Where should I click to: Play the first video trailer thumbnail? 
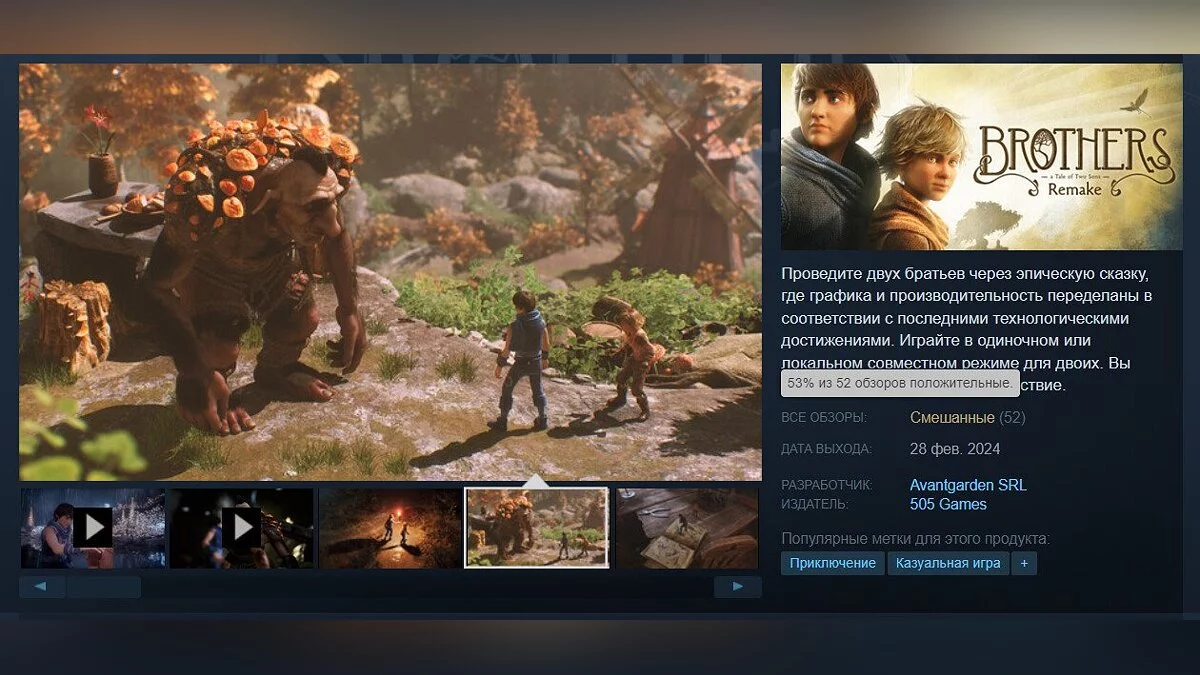(x=93, y=527)
